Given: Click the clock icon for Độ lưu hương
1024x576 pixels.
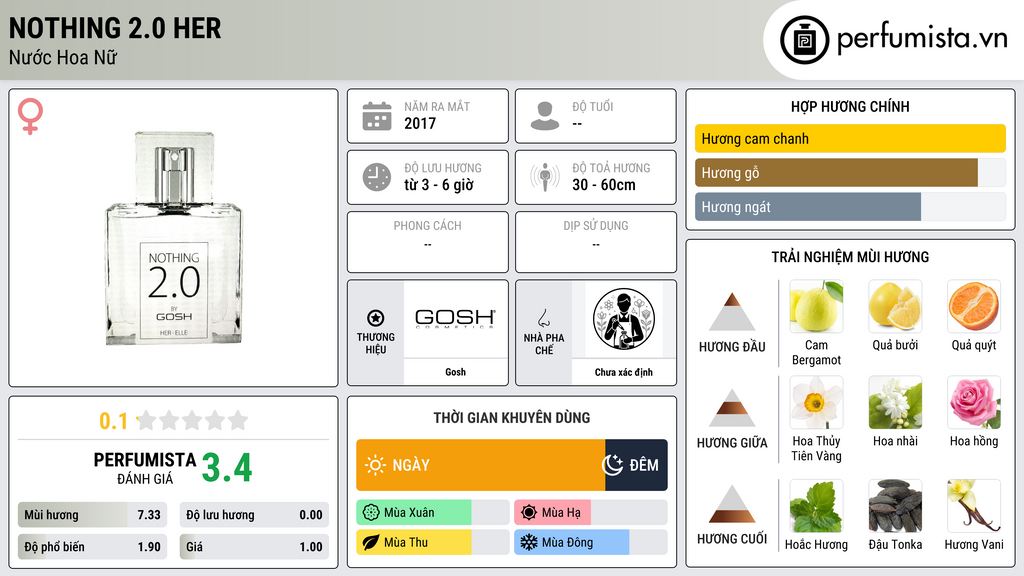Looking at the screenshot, I should [x=377, y=178].
